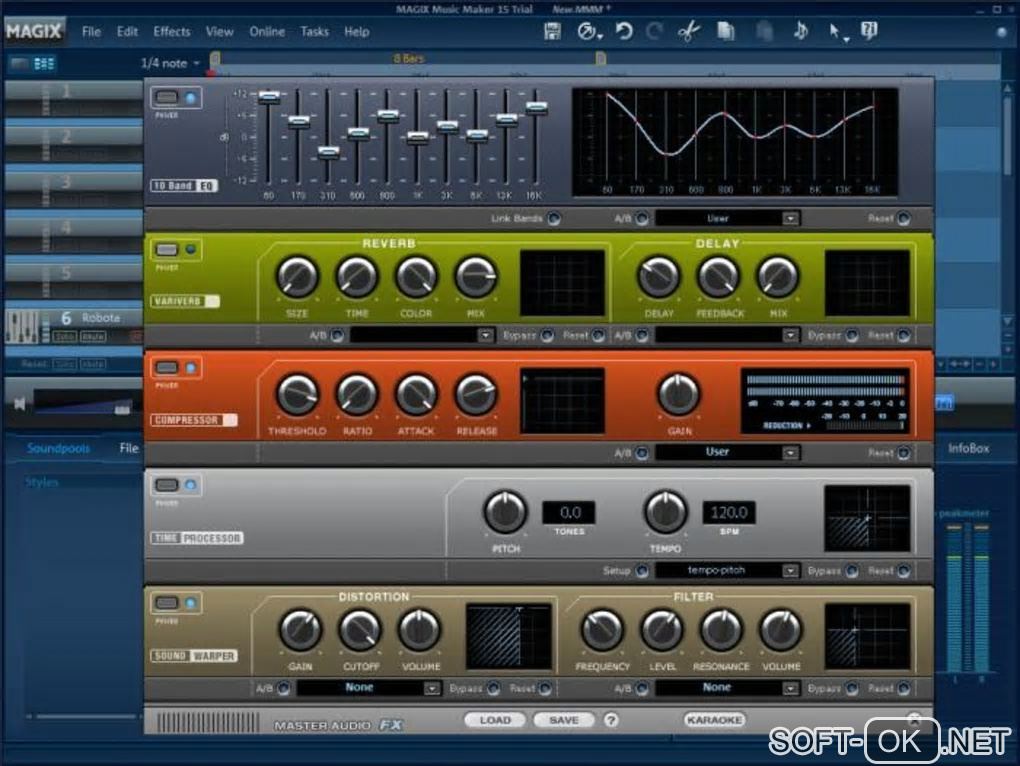Click the 310 Hz EQ band slider

tap(328, 152)
